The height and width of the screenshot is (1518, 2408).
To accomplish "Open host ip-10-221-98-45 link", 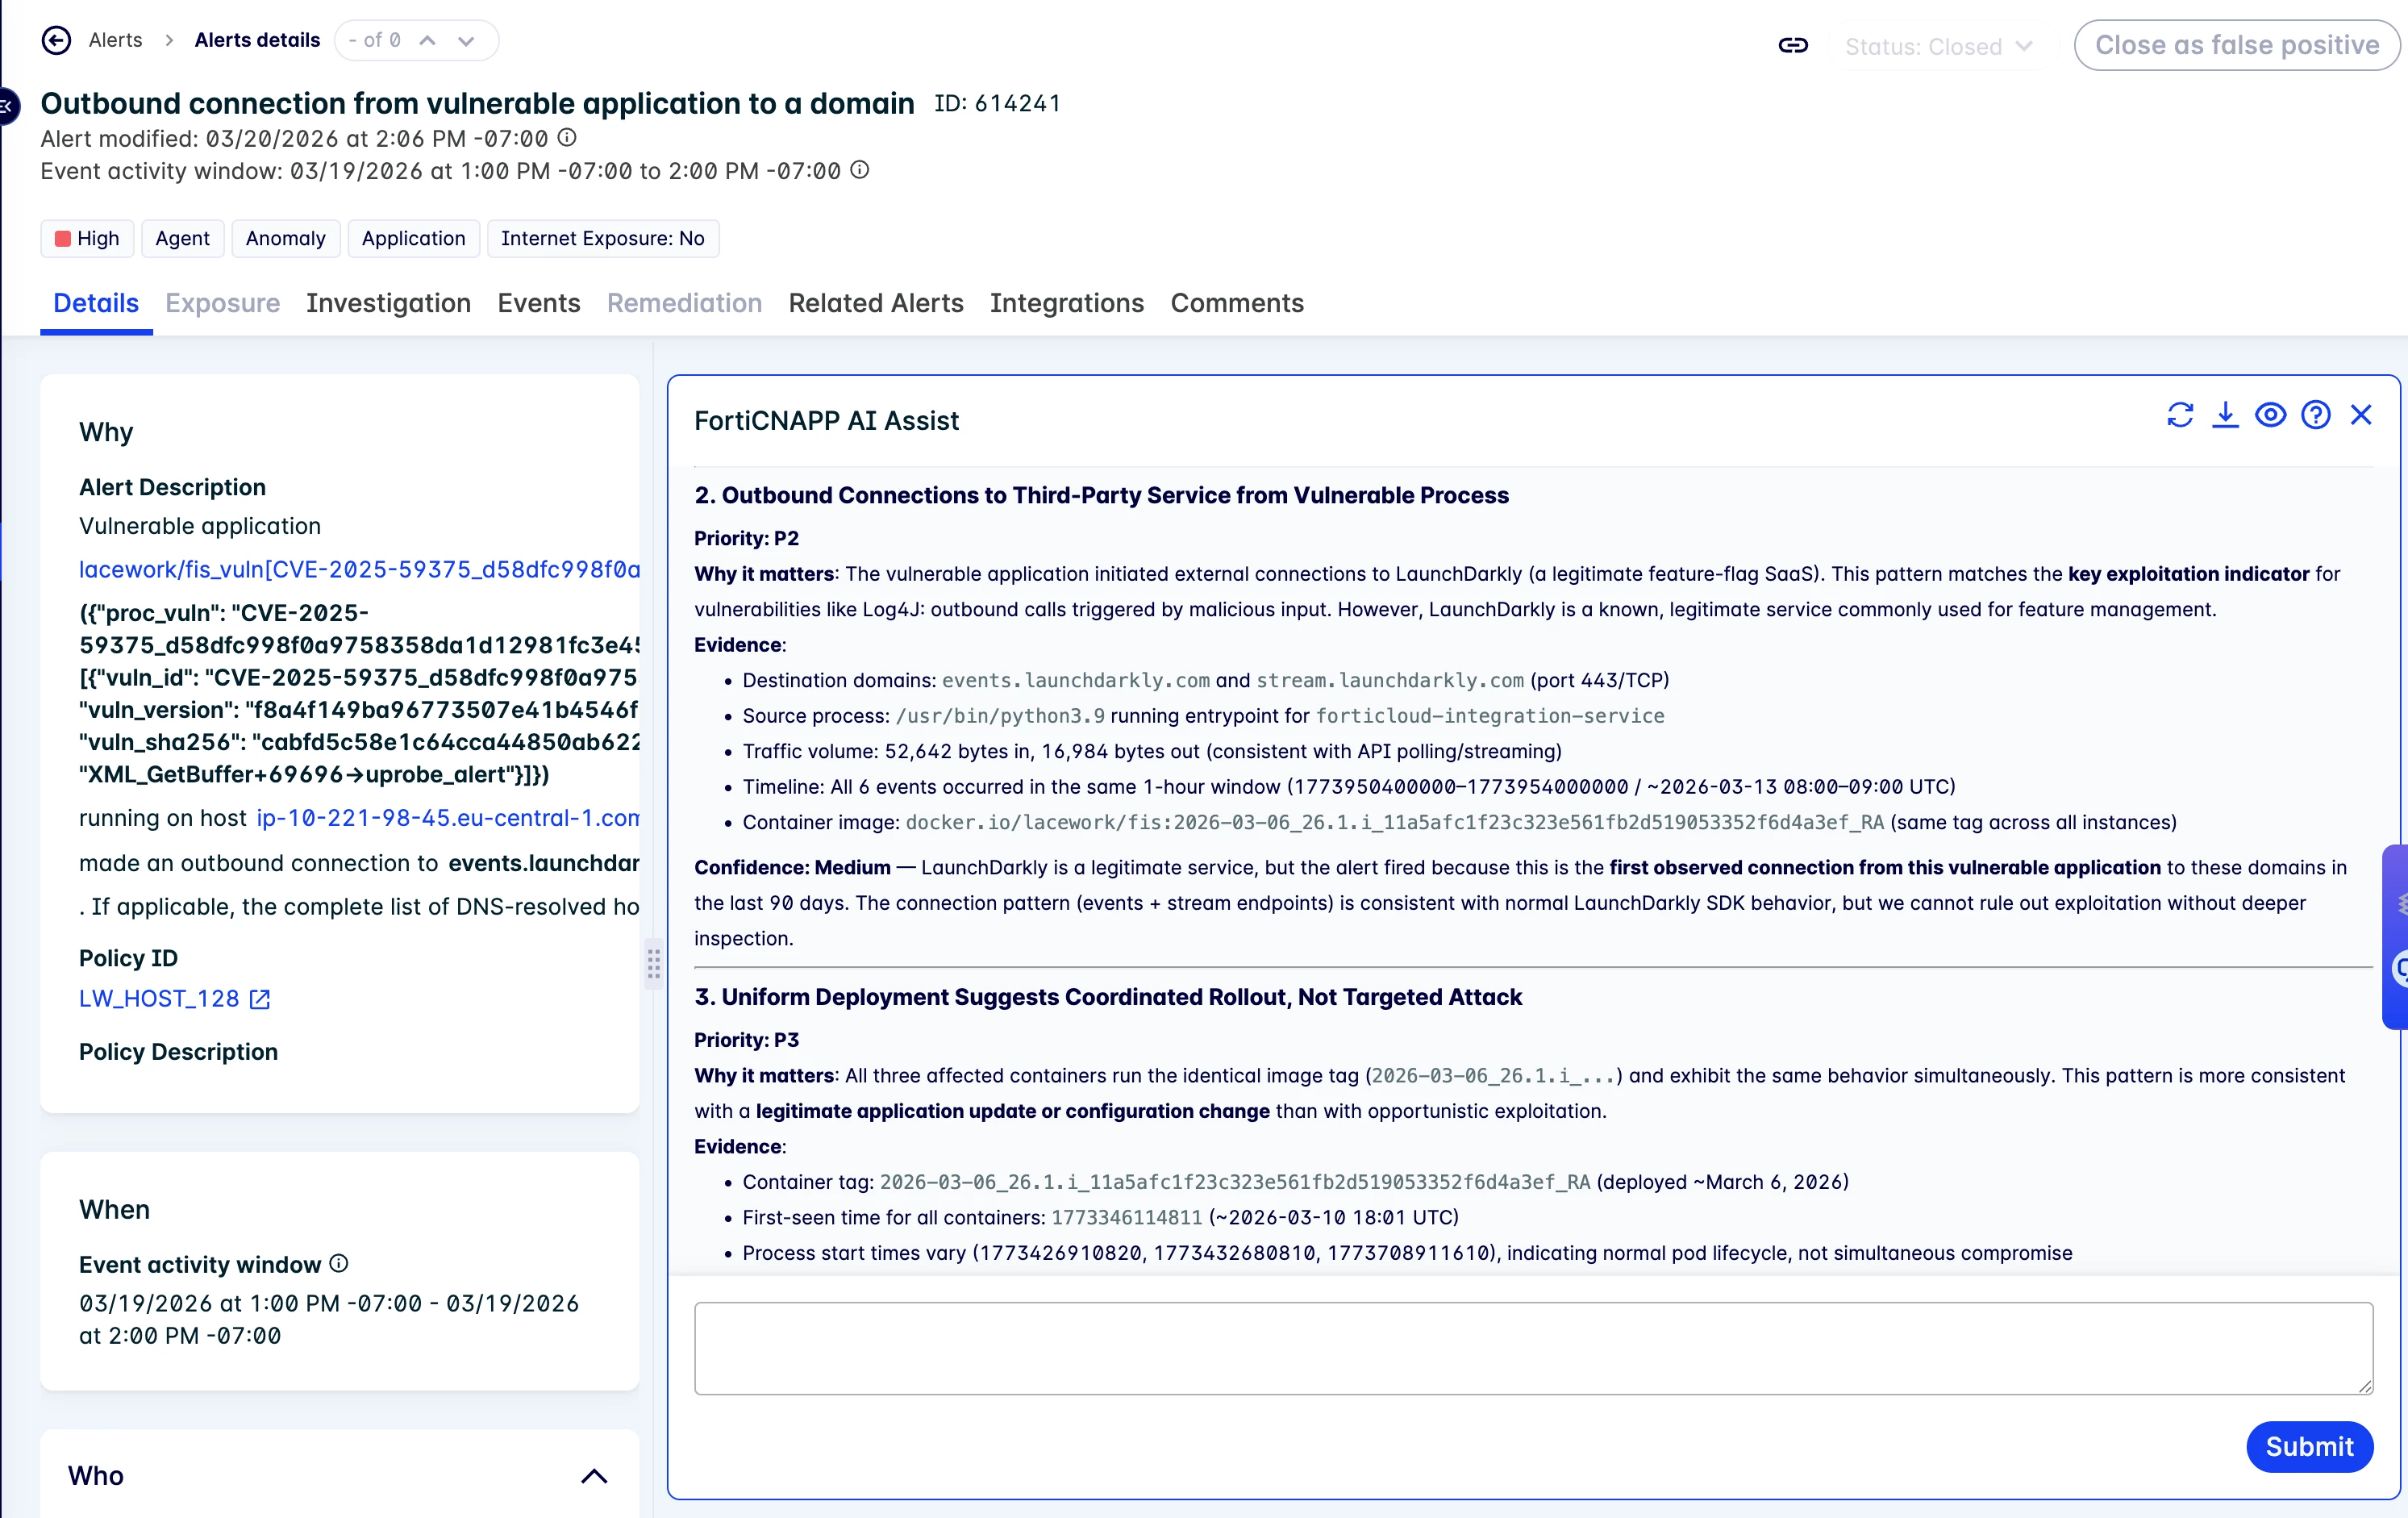I will 449,818.
